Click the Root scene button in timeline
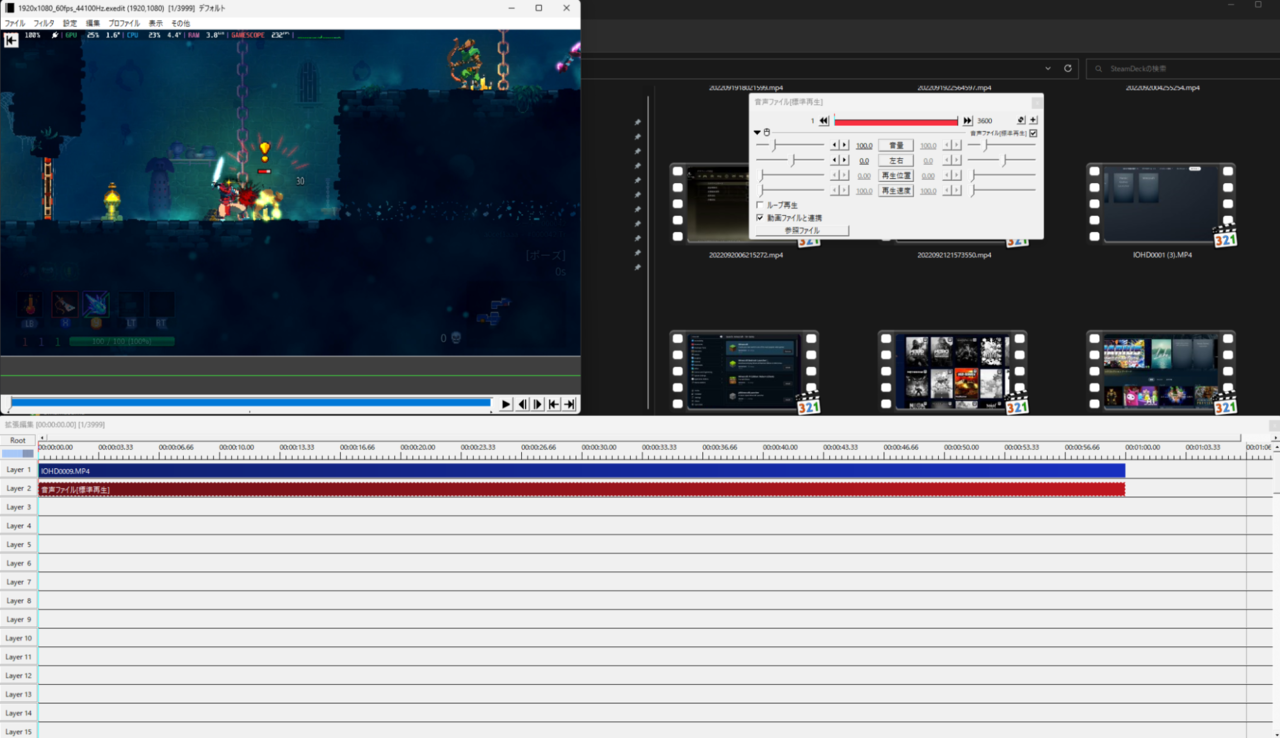 click(x=18, y=440)
